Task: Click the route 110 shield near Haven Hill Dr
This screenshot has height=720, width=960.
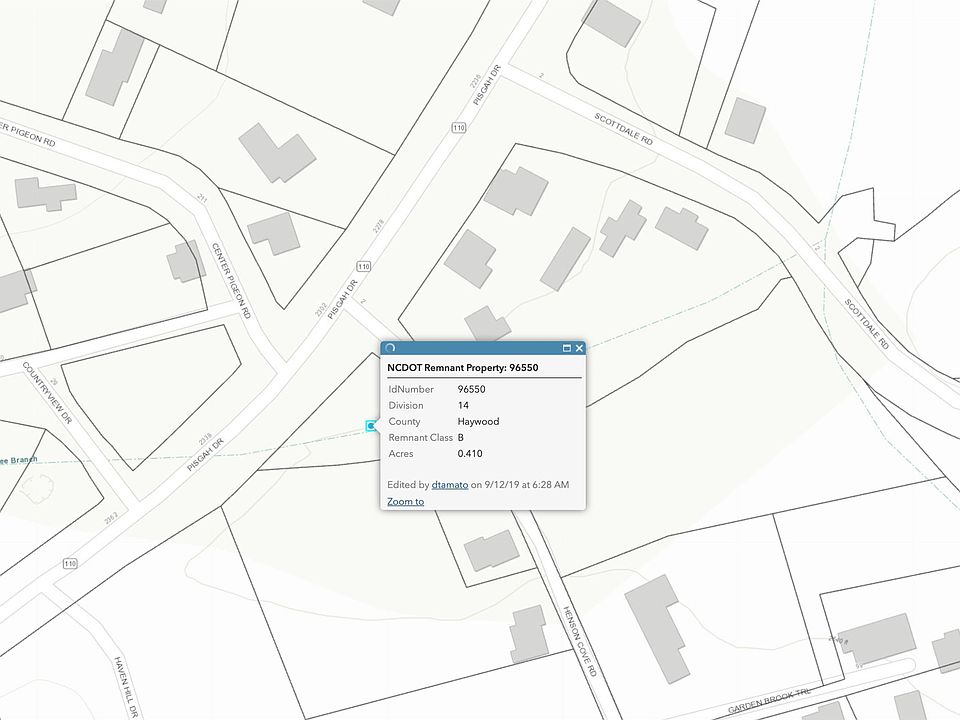Action: point(70,563)
